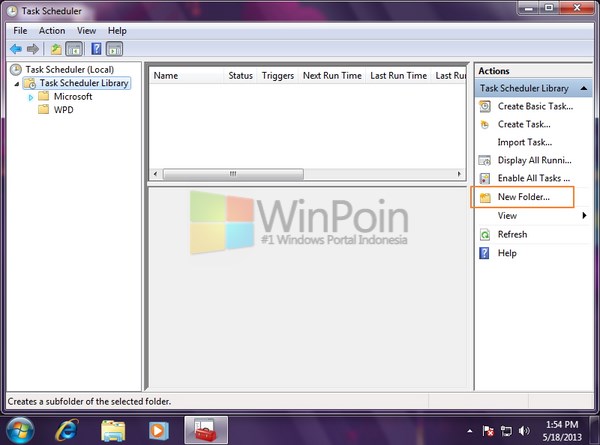
Task: Click the toolbox taskbar button
Action: click(x=206, y=430)
